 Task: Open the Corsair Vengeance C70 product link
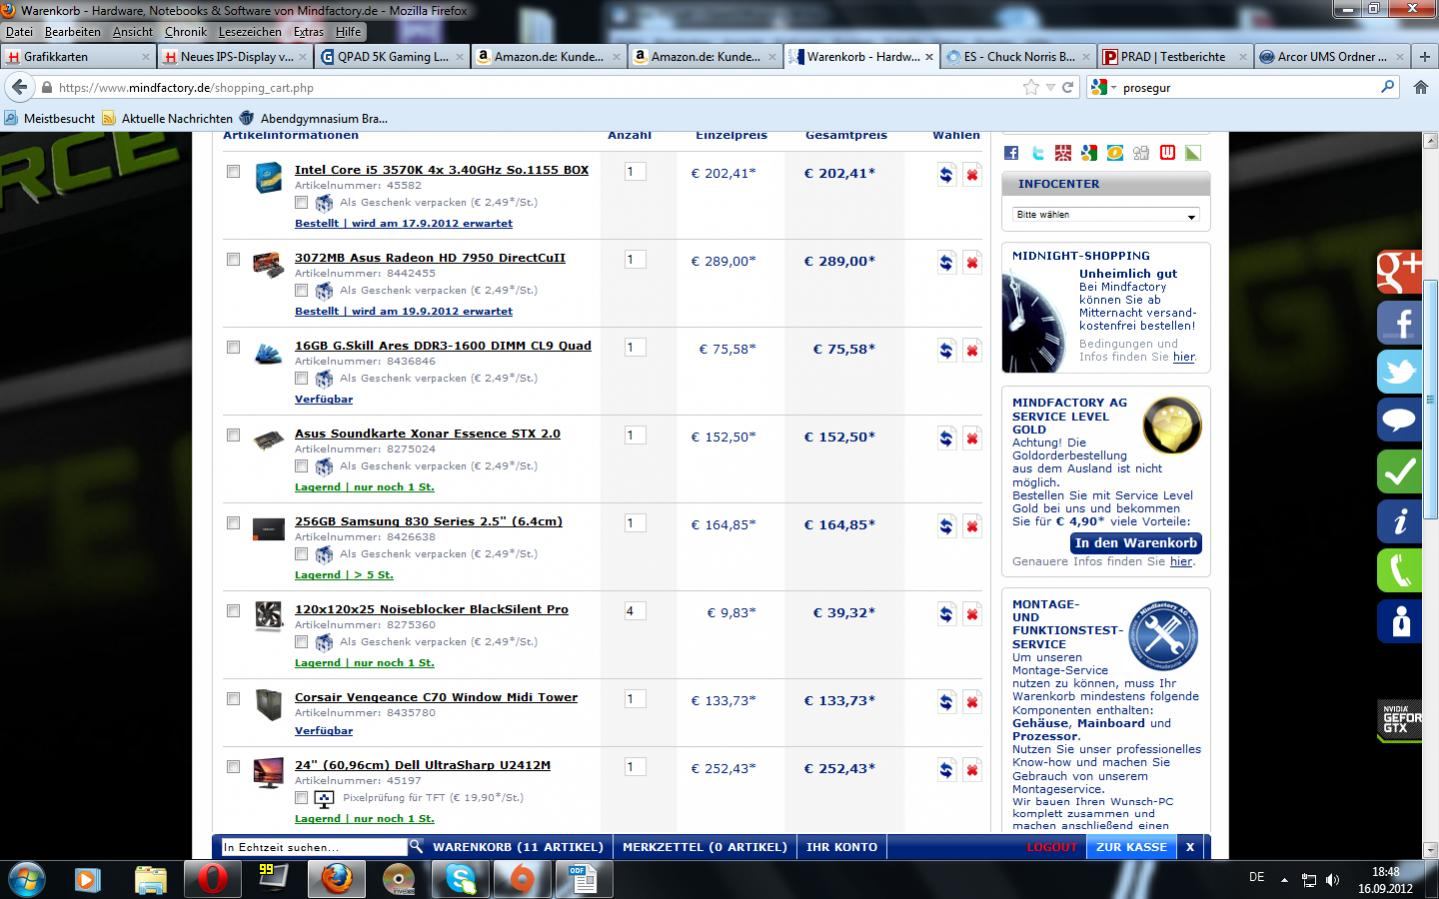(436, 697)
